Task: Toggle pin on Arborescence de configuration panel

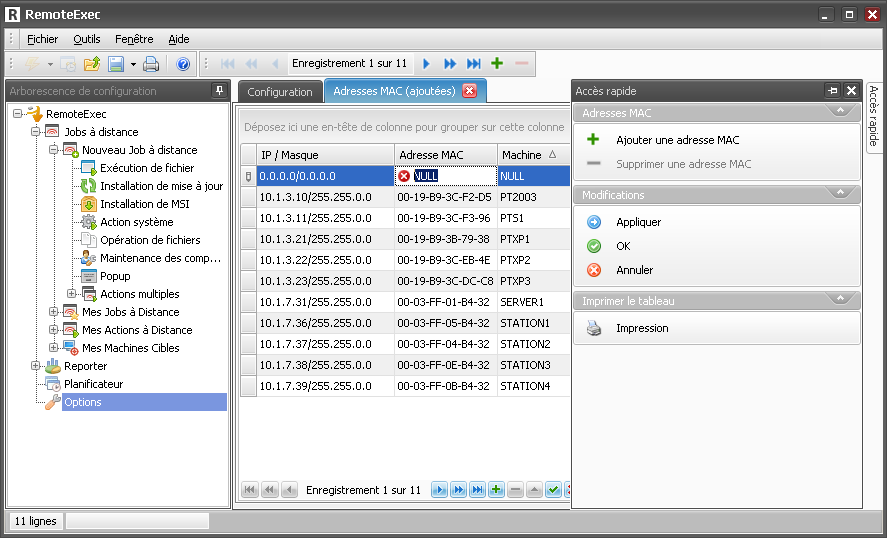Action: 219,91
